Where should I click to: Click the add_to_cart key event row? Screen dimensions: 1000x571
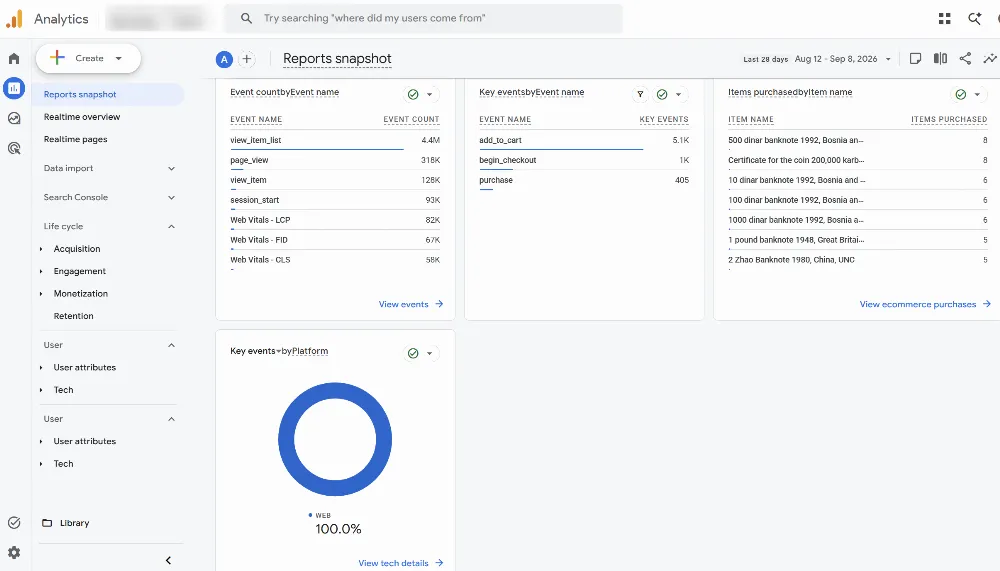tap(584, 140)
